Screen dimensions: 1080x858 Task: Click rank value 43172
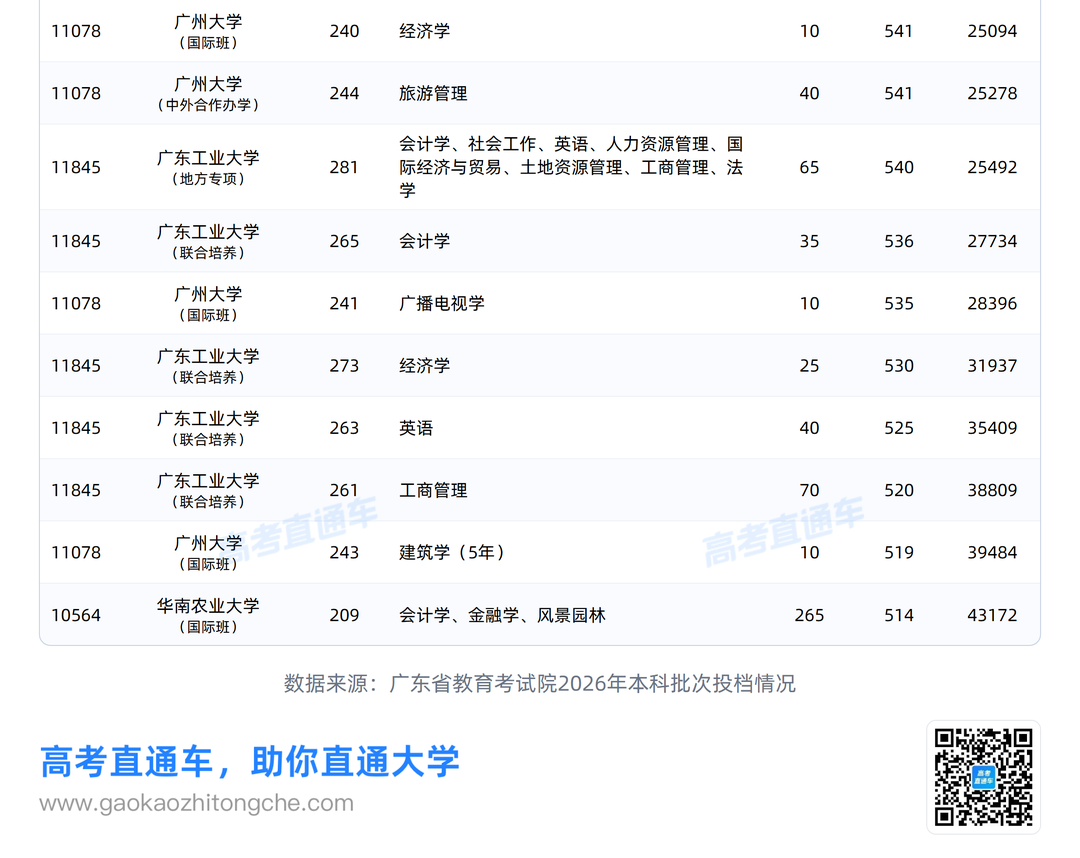[x=992, y=615]
